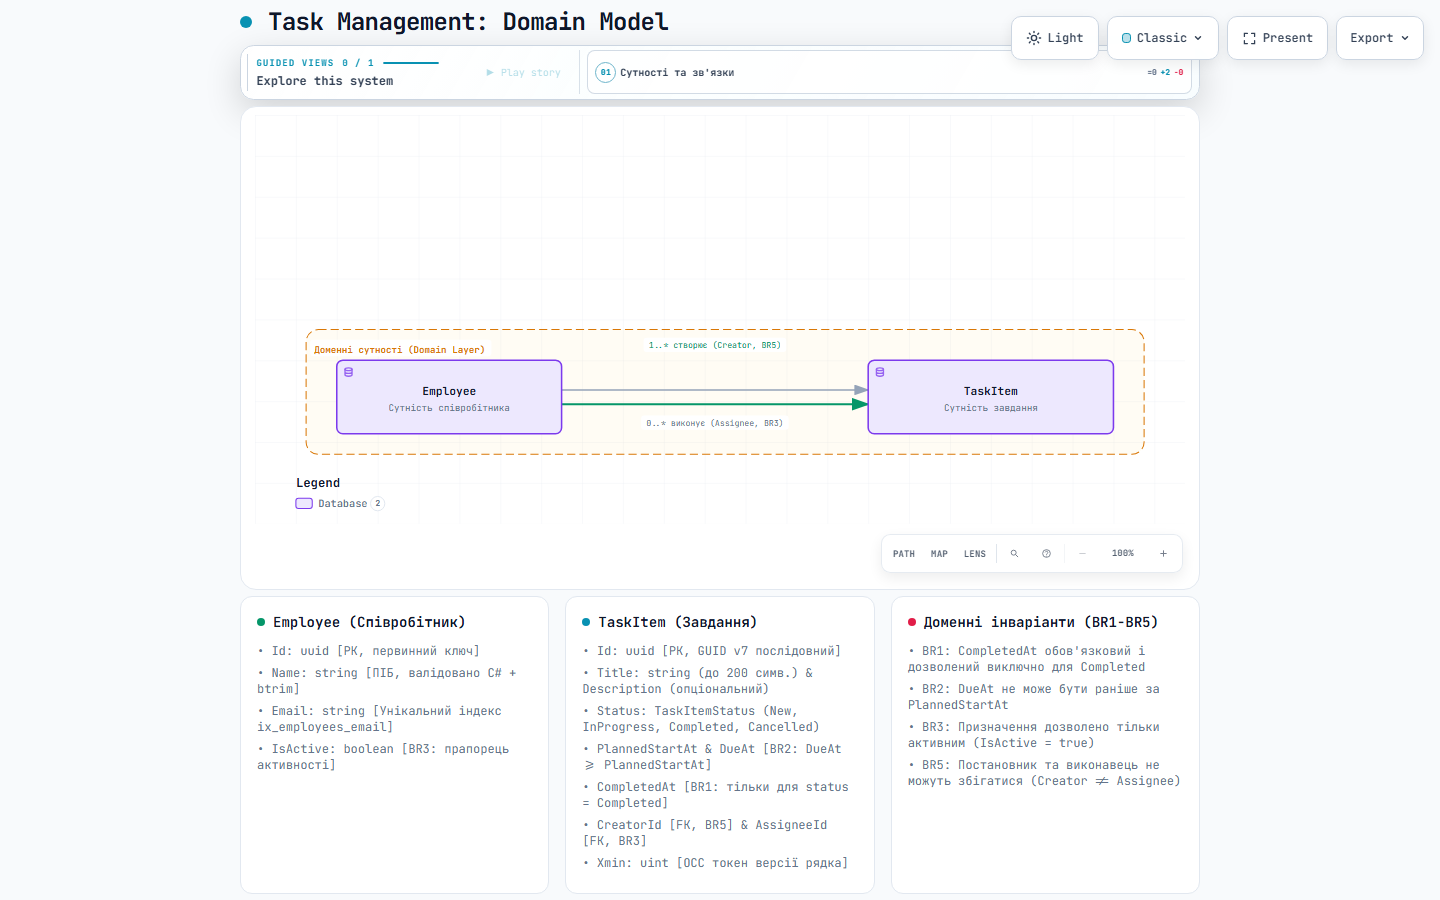
Task: Click the TaskItem (Завдання) card heading
Action: [677, 622]
